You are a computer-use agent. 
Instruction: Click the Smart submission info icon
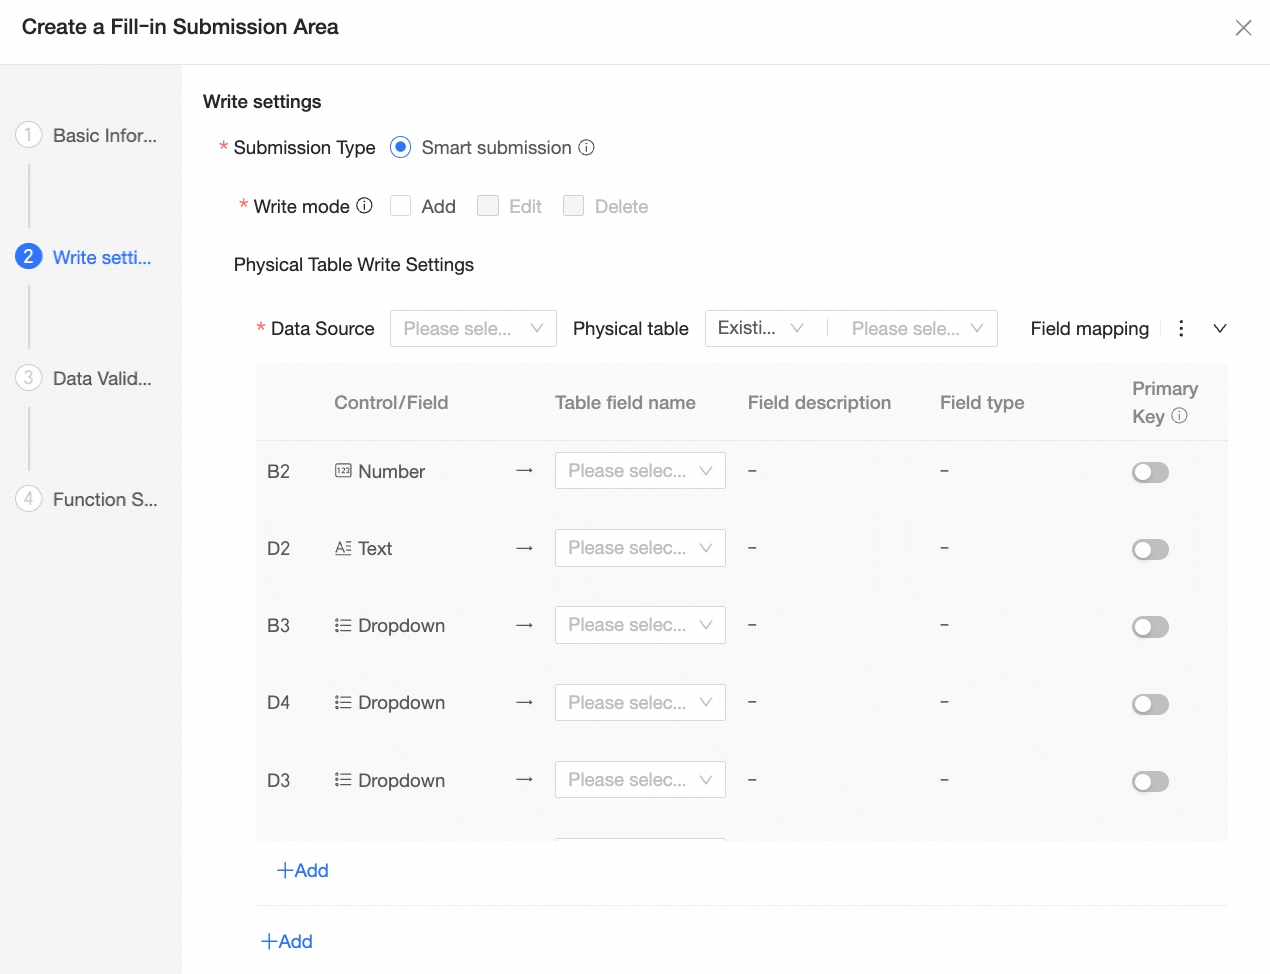(x=587, y=148)
